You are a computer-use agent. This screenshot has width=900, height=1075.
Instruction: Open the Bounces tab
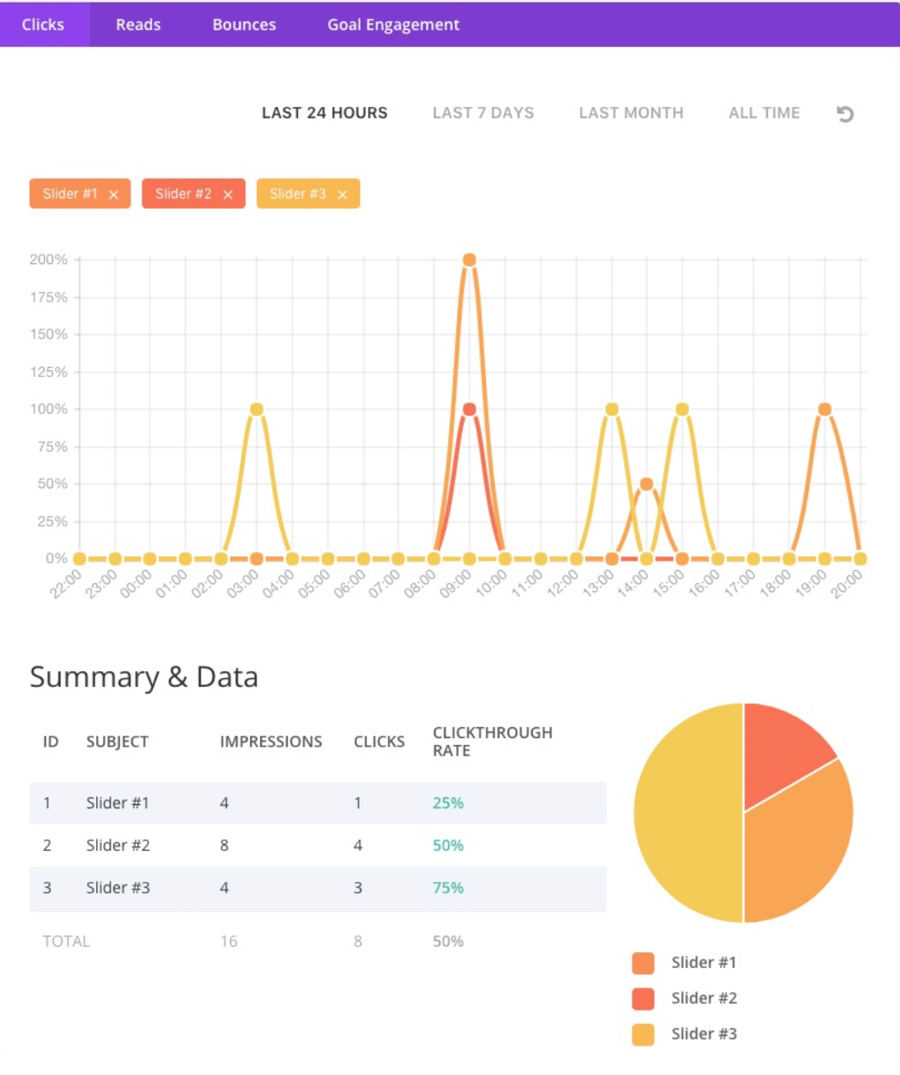(x=244, y=25)
